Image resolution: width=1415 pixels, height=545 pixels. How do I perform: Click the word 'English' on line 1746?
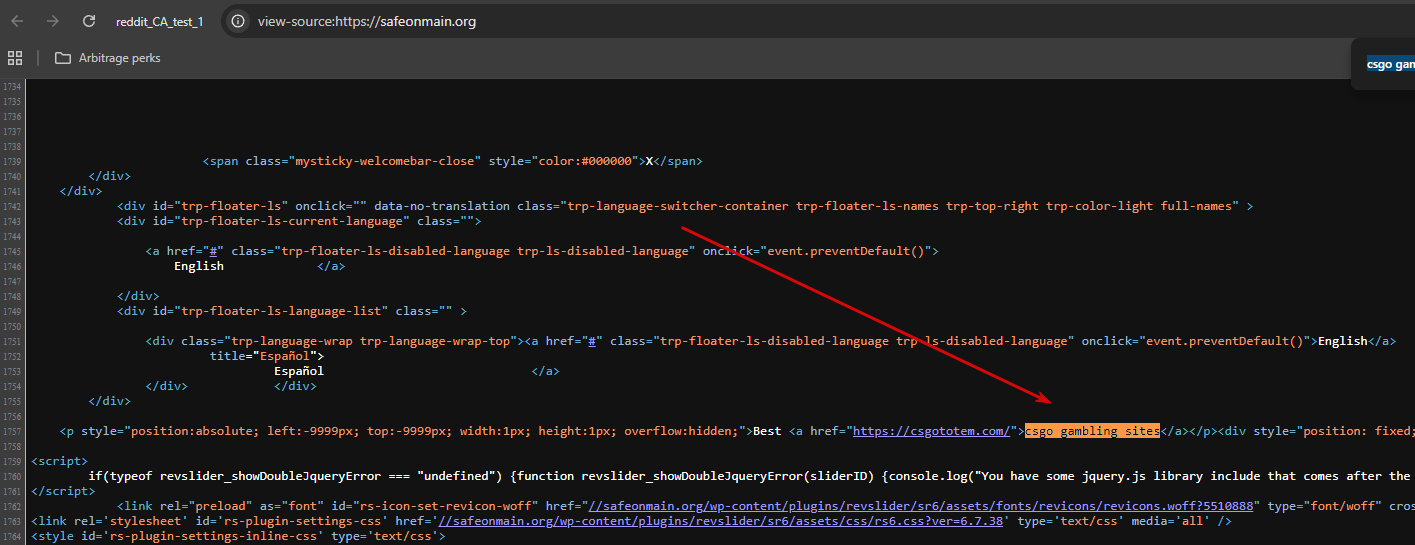(x=199, y=266)
